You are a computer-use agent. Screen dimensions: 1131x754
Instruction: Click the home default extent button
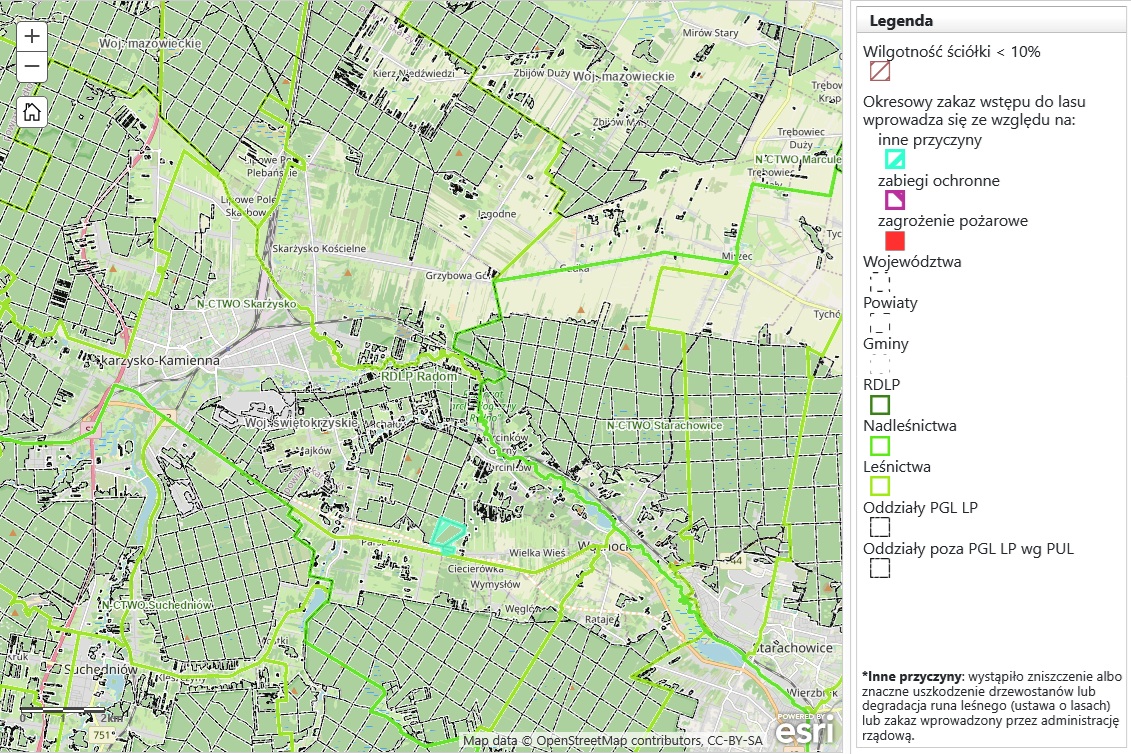pyautogui.click(x=32, y=111)
